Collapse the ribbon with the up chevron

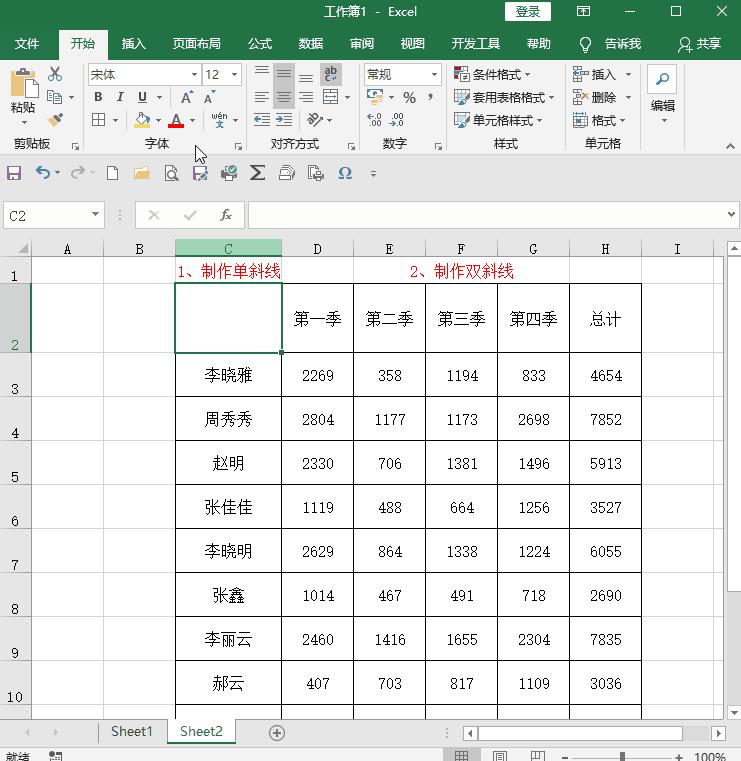click(730, 145)
